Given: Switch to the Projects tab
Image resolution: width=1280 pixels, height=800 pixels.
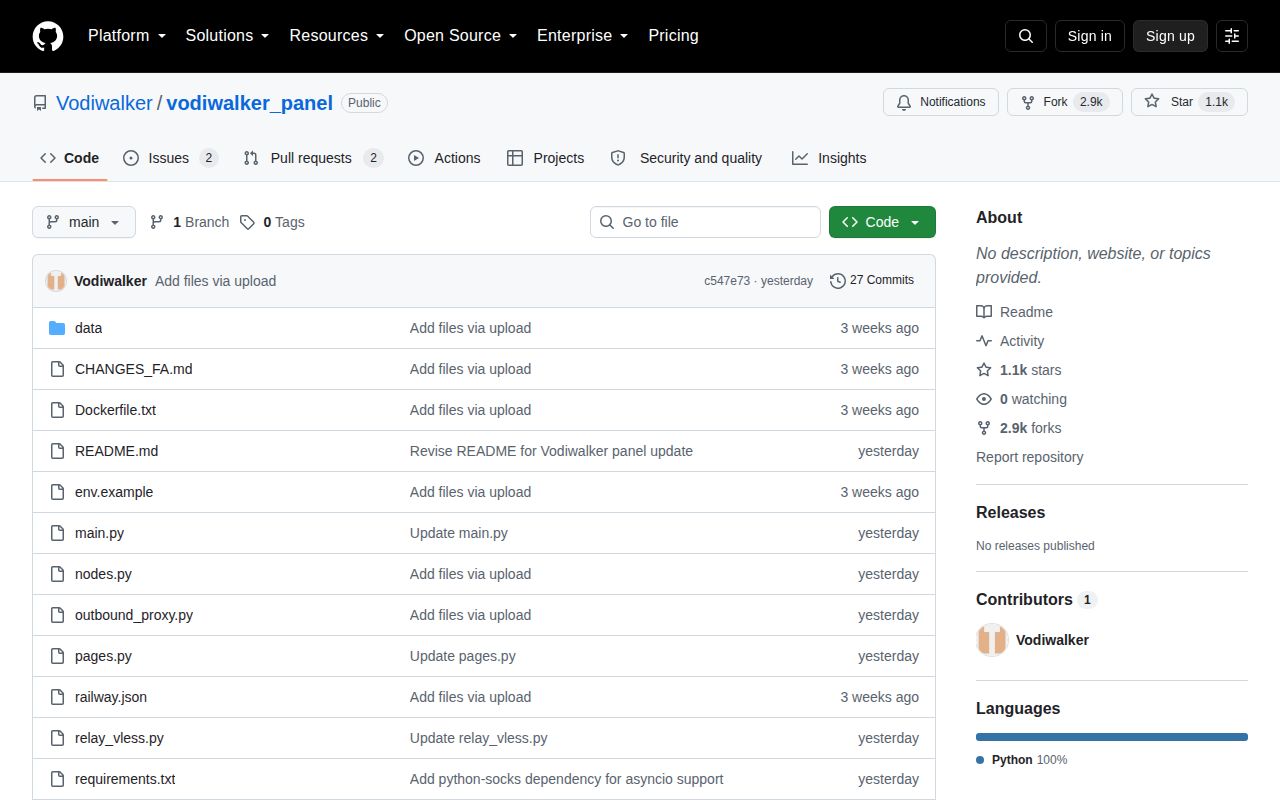Looking at the screenshot, I should point(545,158).
